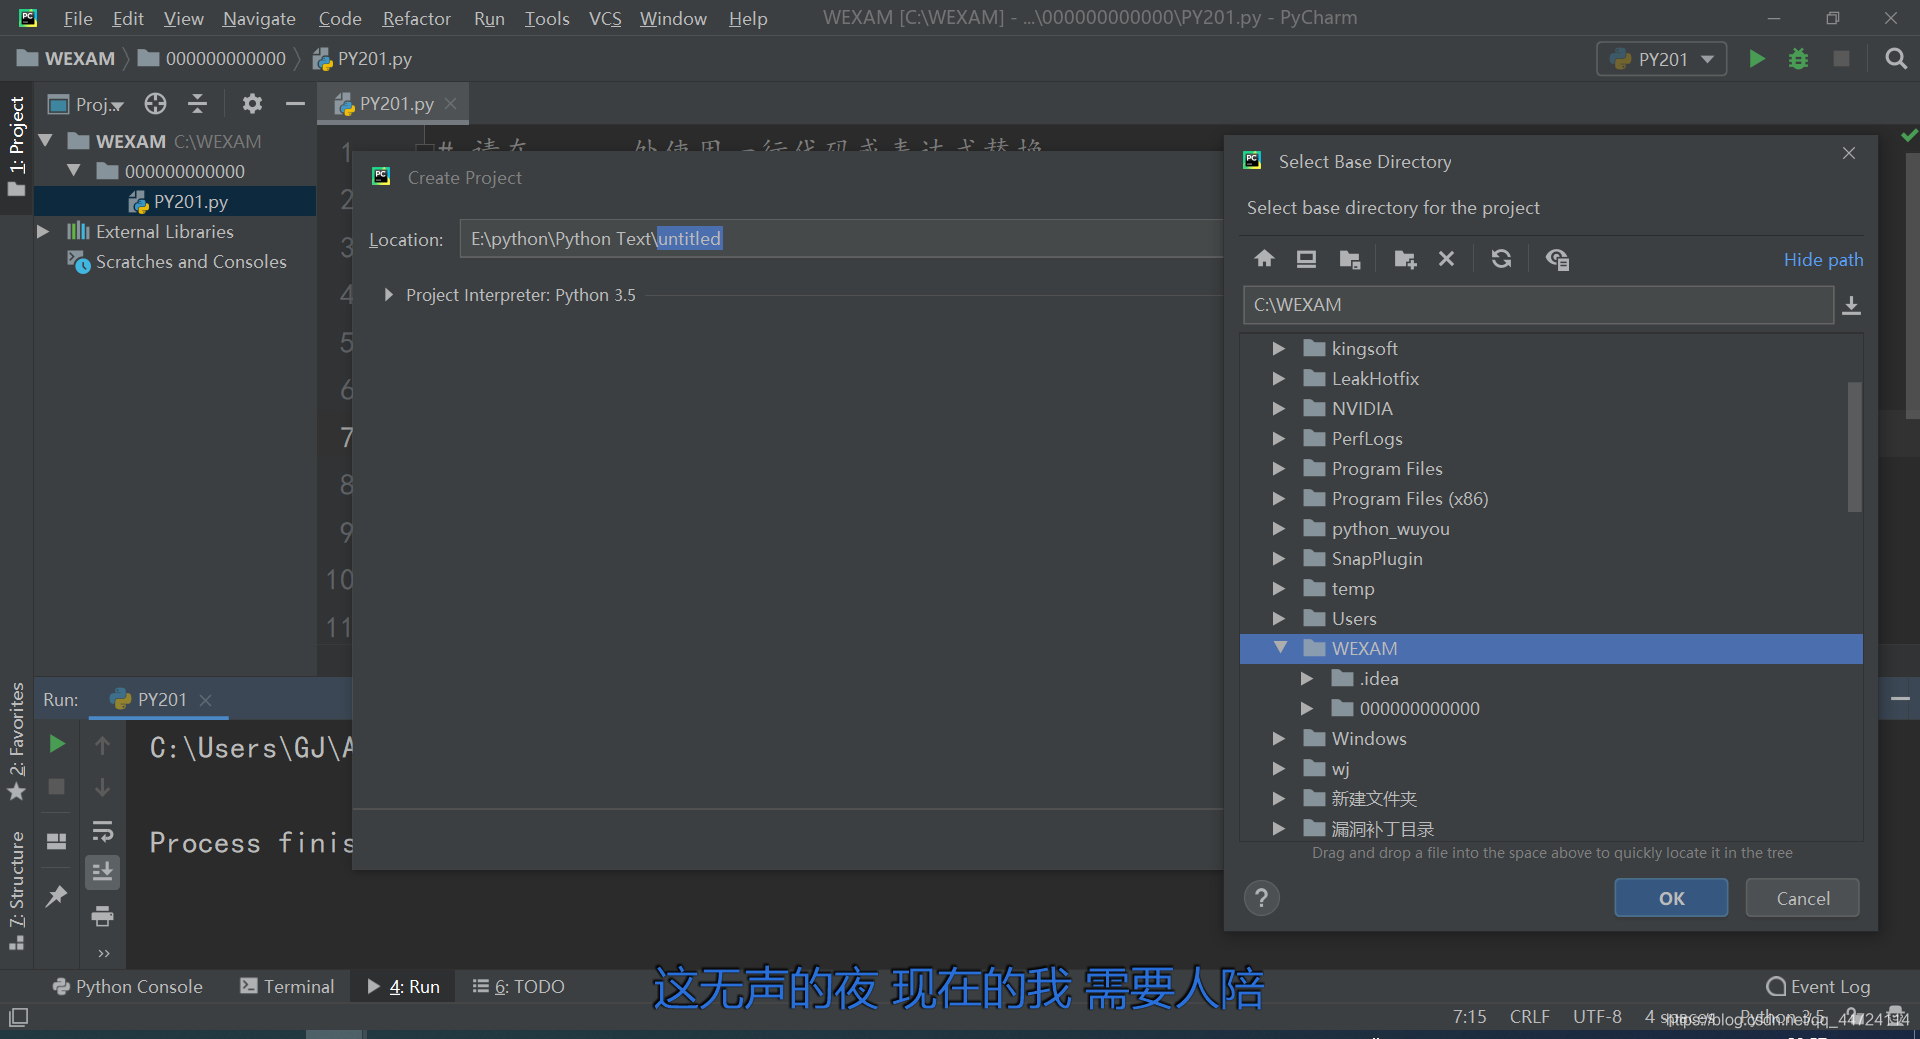Expand External Libraries in Project tree
Viewport: 1920px width, 1039px height.
(43, 232)
